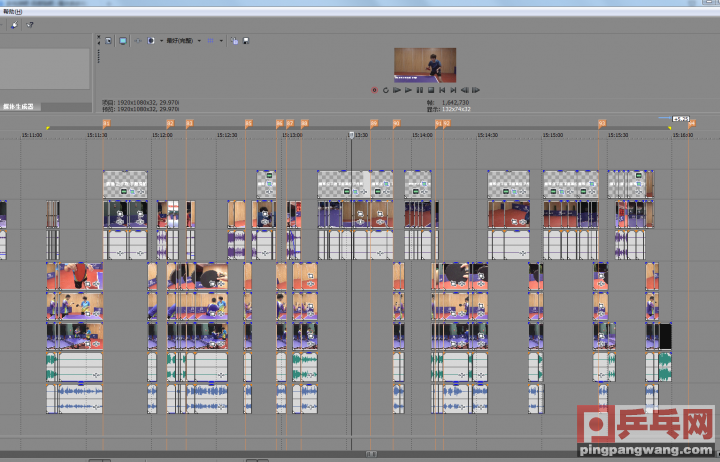
Task: Click the save snapshot to file icon
Action: (245, 41)
